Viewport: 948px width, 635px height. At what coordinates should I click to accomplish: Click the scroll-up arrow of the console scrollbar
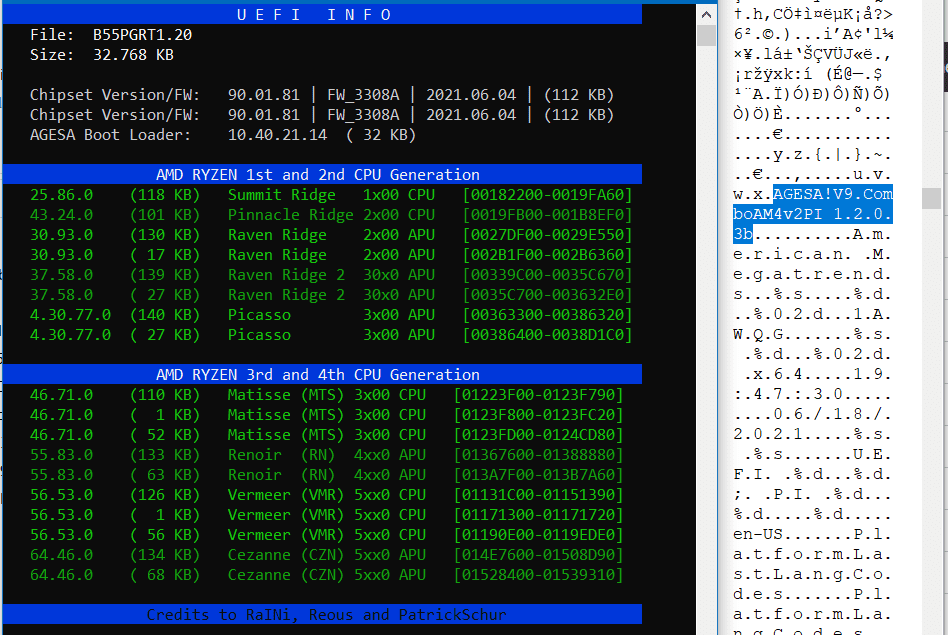706,15
